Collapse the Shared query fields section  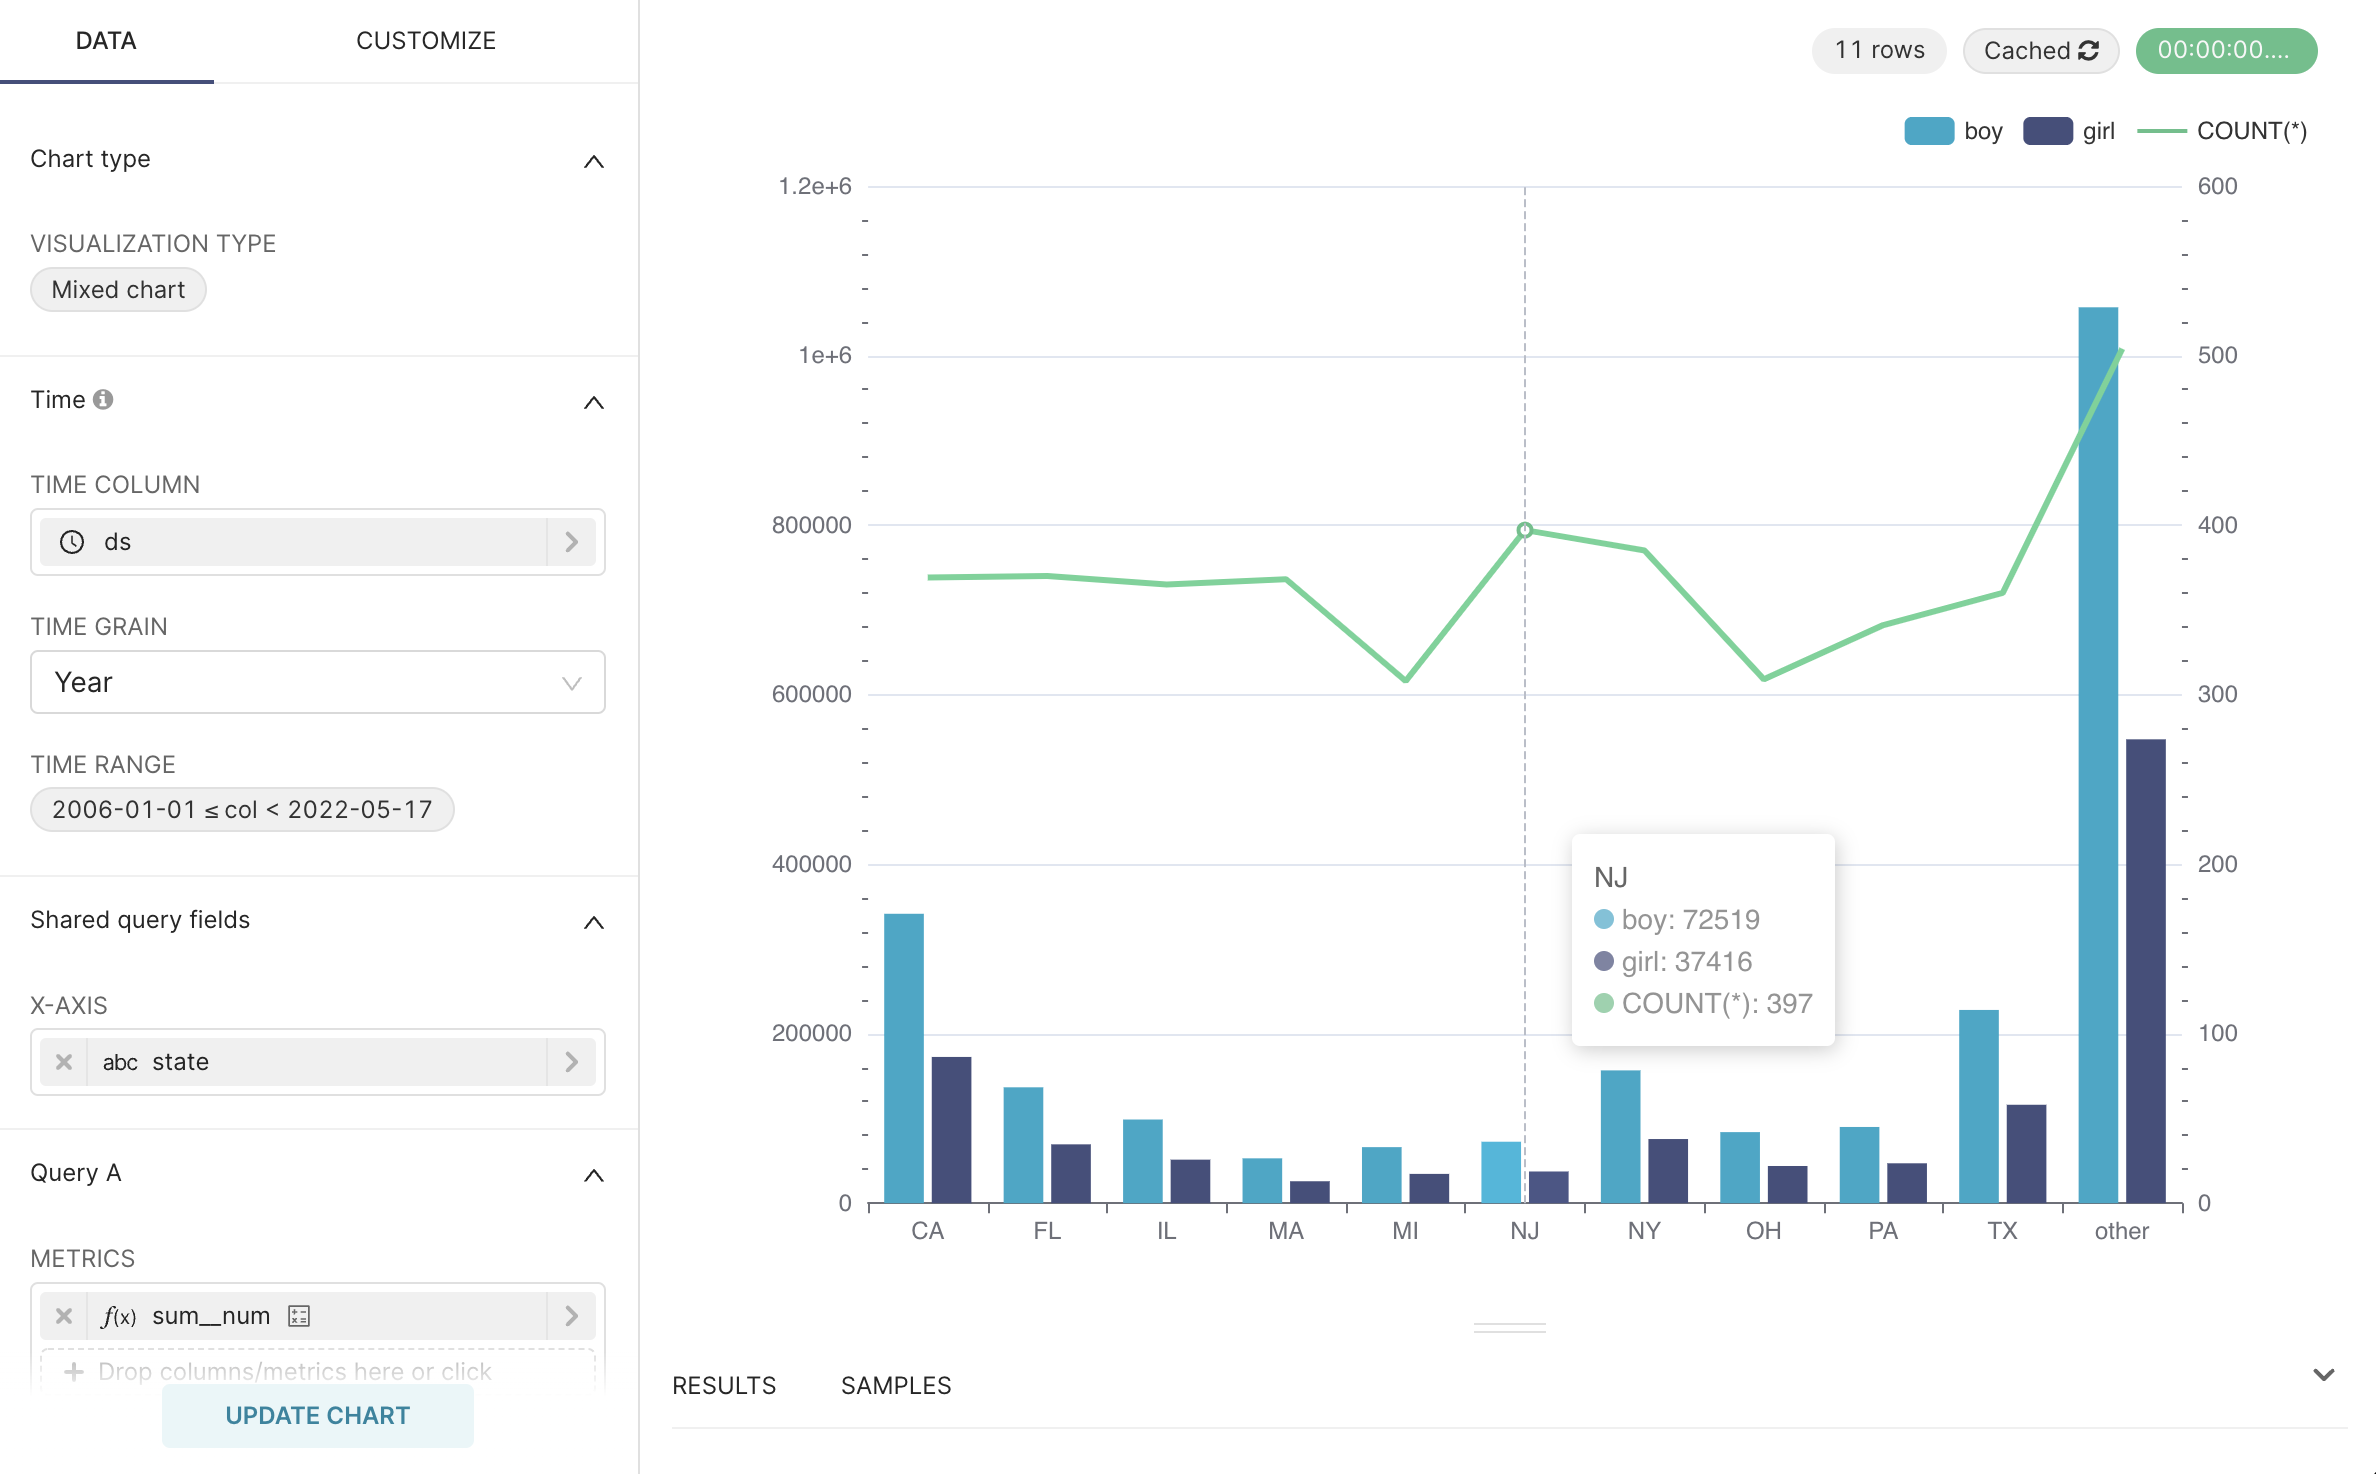pos(594,922)
